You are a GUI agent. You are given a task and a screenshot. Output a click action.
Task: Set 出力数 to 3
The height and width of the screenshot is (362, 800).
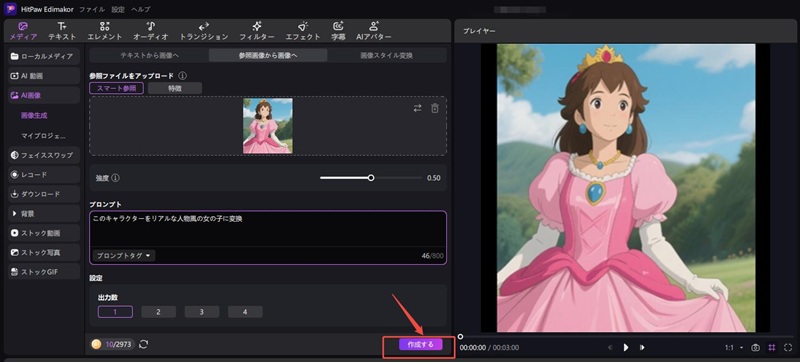point(202,312)
